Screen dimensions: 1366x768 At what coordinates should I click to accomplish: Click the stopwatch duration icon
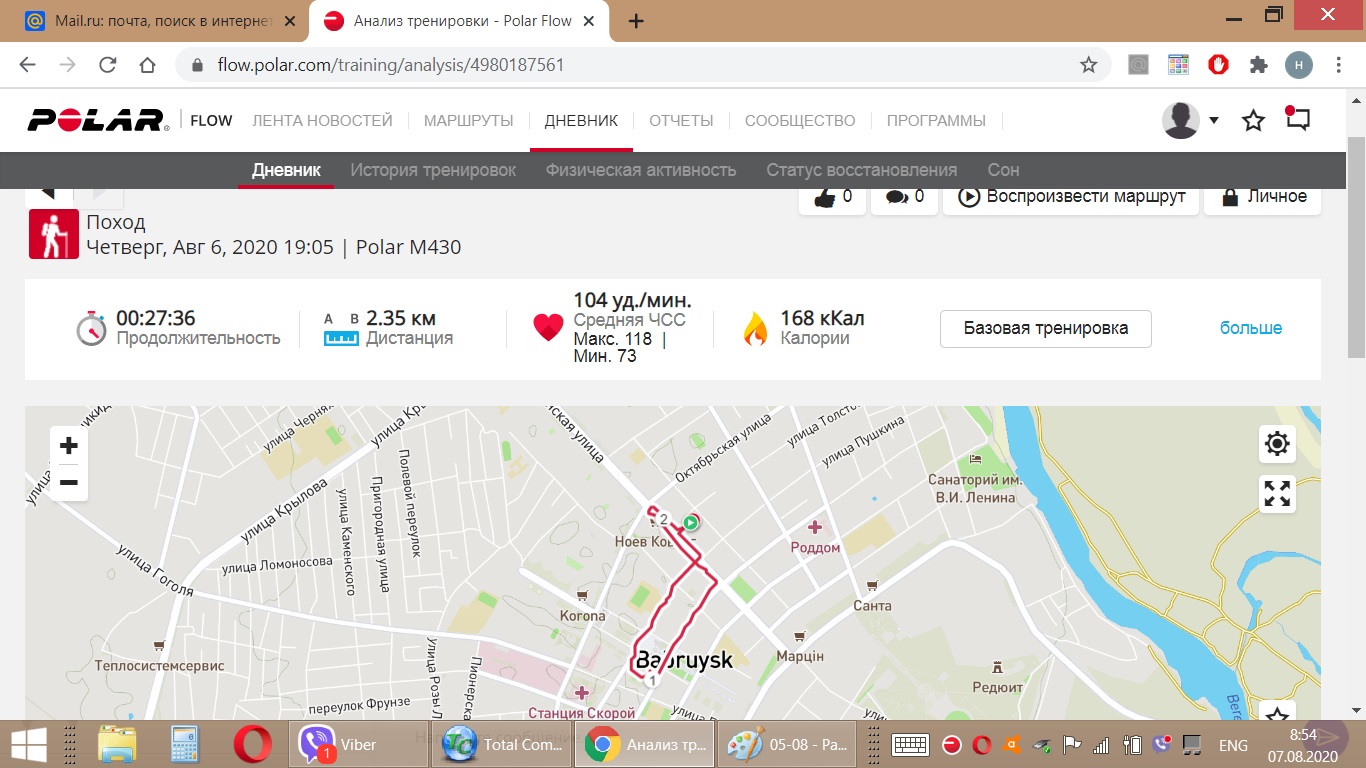[x=91, y=327]
